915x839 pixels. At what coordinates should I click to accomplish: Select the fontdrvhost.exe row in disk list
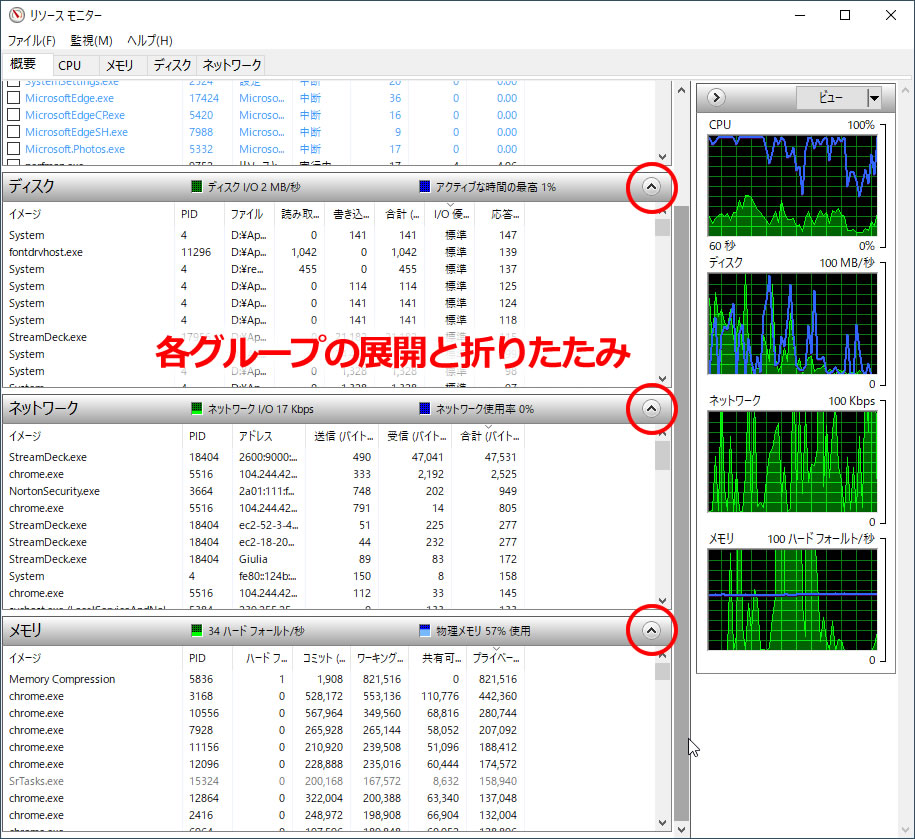pos(263,252)
